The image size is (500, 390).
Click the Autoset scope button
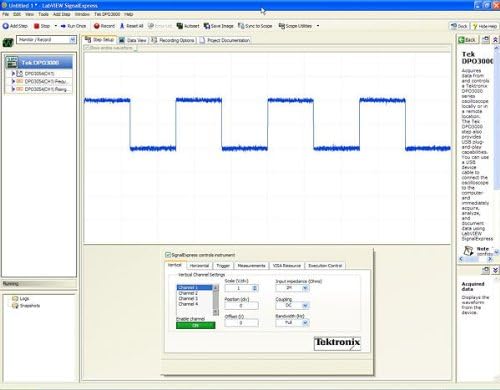[x=188, y=26]
